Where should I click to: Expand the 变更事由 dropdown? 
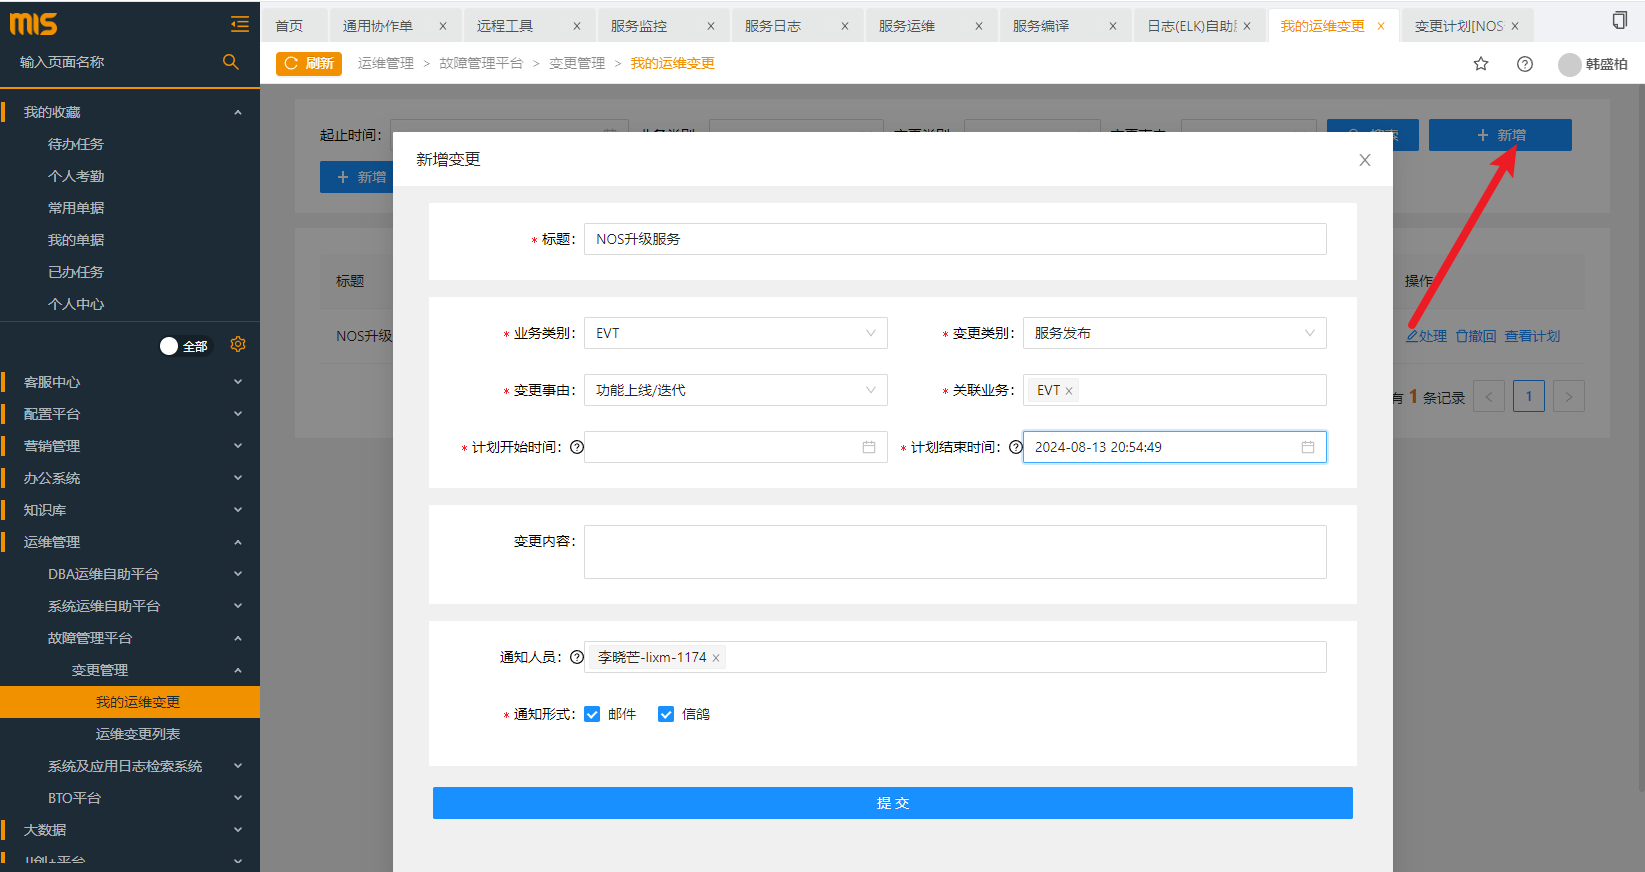pyautogui.click(x=735, y=390)
